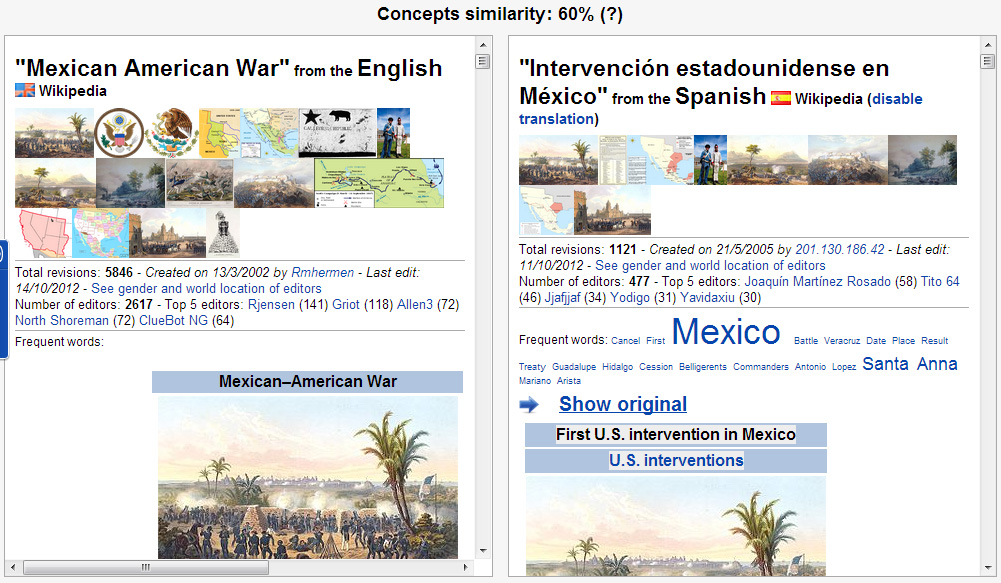Open the two soldiers thumbnail in Spanish panel
The width and height of the screenshot is (1001, 583).
711,160
